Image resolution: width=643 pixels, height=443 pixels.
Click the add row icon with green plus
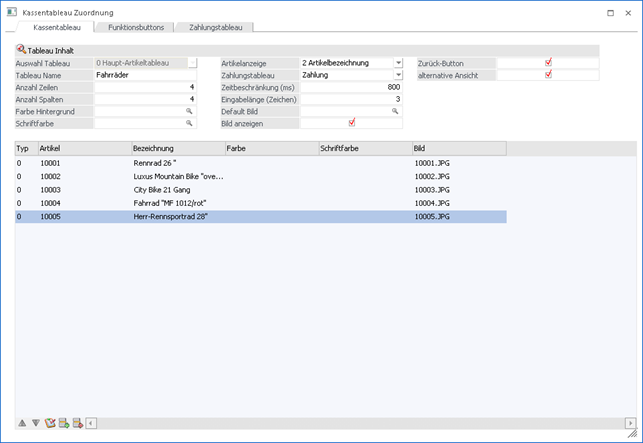64,423
